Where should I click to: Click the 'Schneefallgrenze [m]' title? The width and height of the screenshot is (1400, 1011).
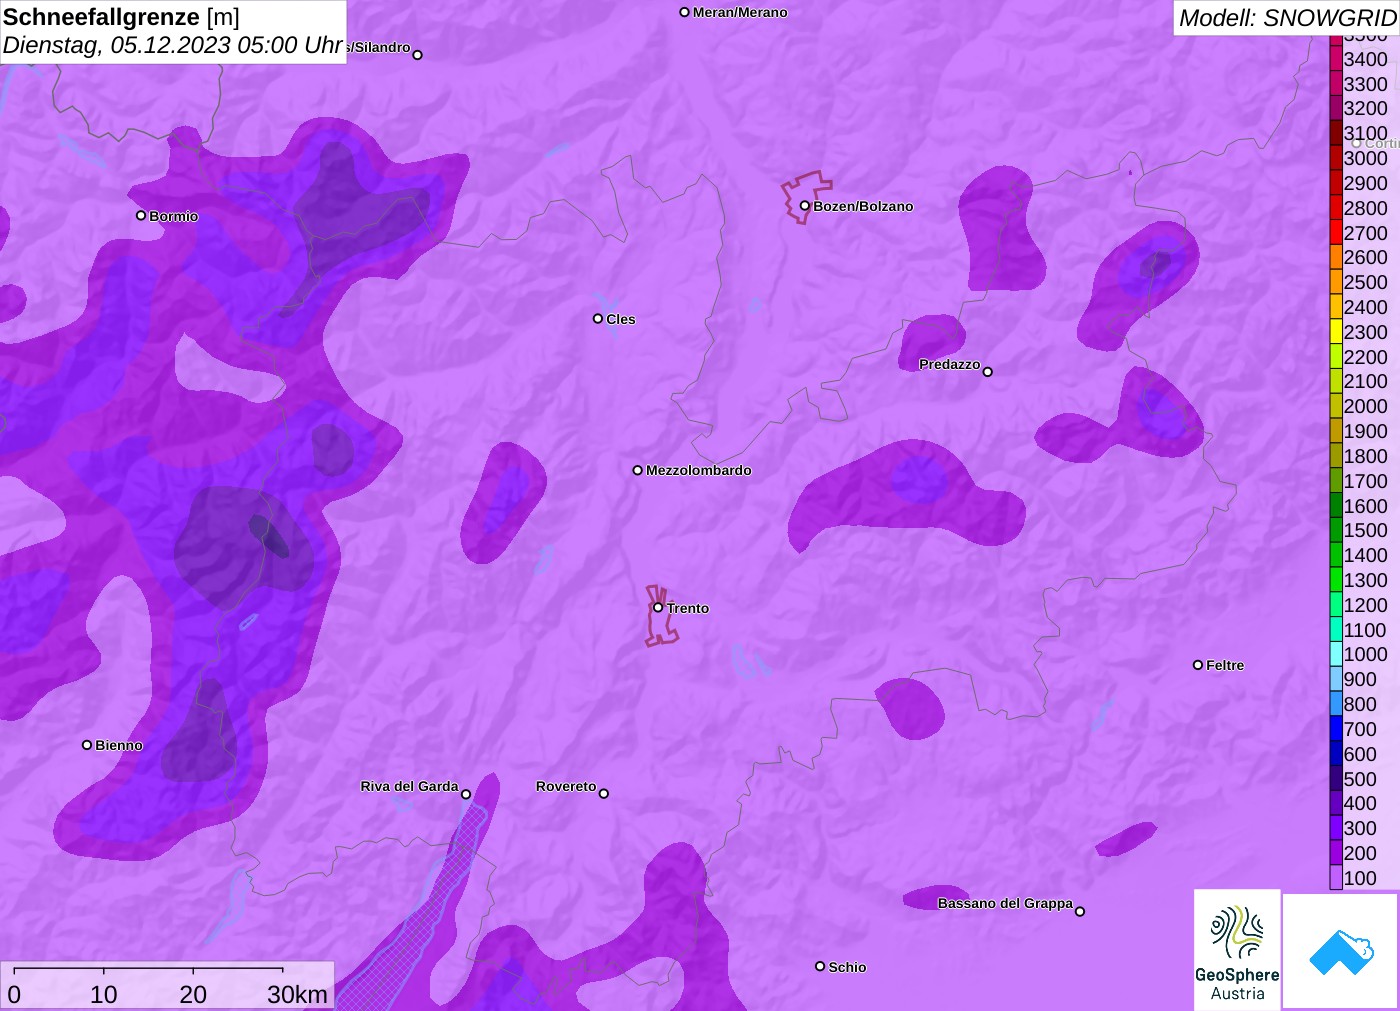click(x=121, y=17)
